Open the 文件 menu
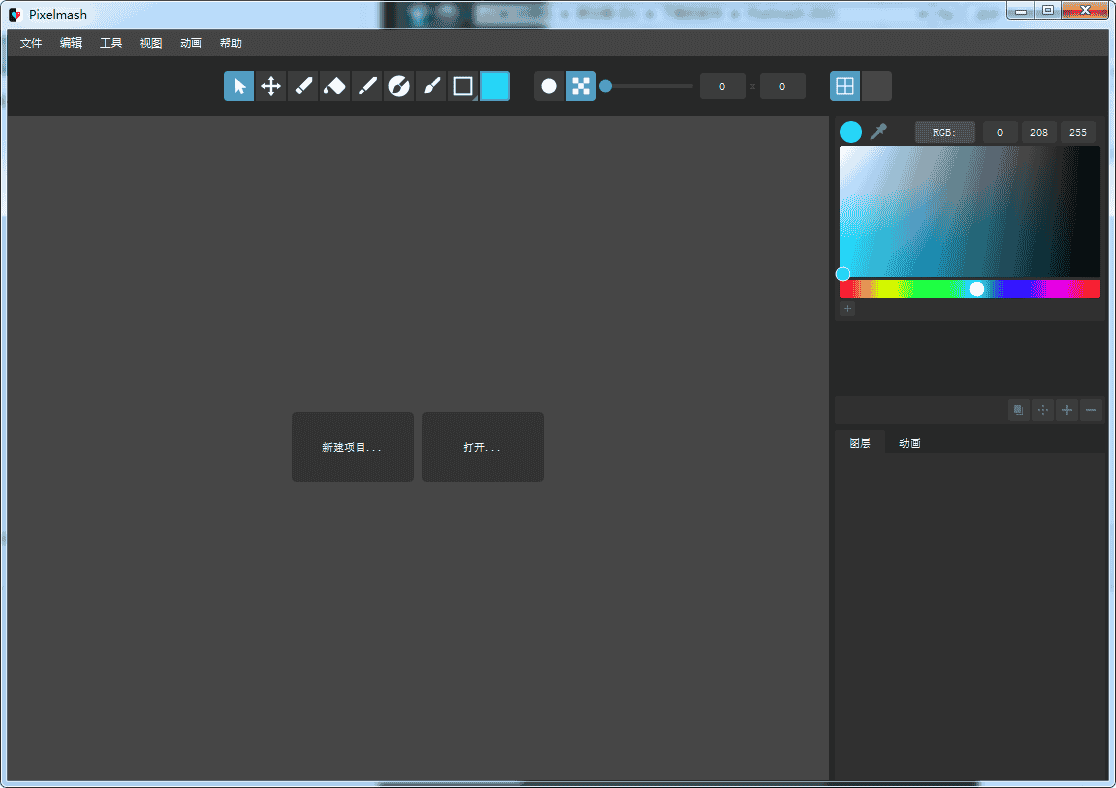This screenshot has width=1116, height=788. tap(31, 43)
